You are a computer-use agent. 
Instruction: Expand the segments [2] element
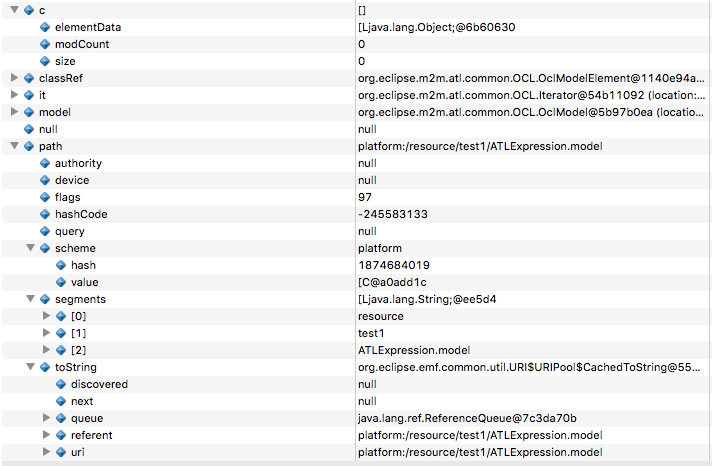click(x=46, y=350)
